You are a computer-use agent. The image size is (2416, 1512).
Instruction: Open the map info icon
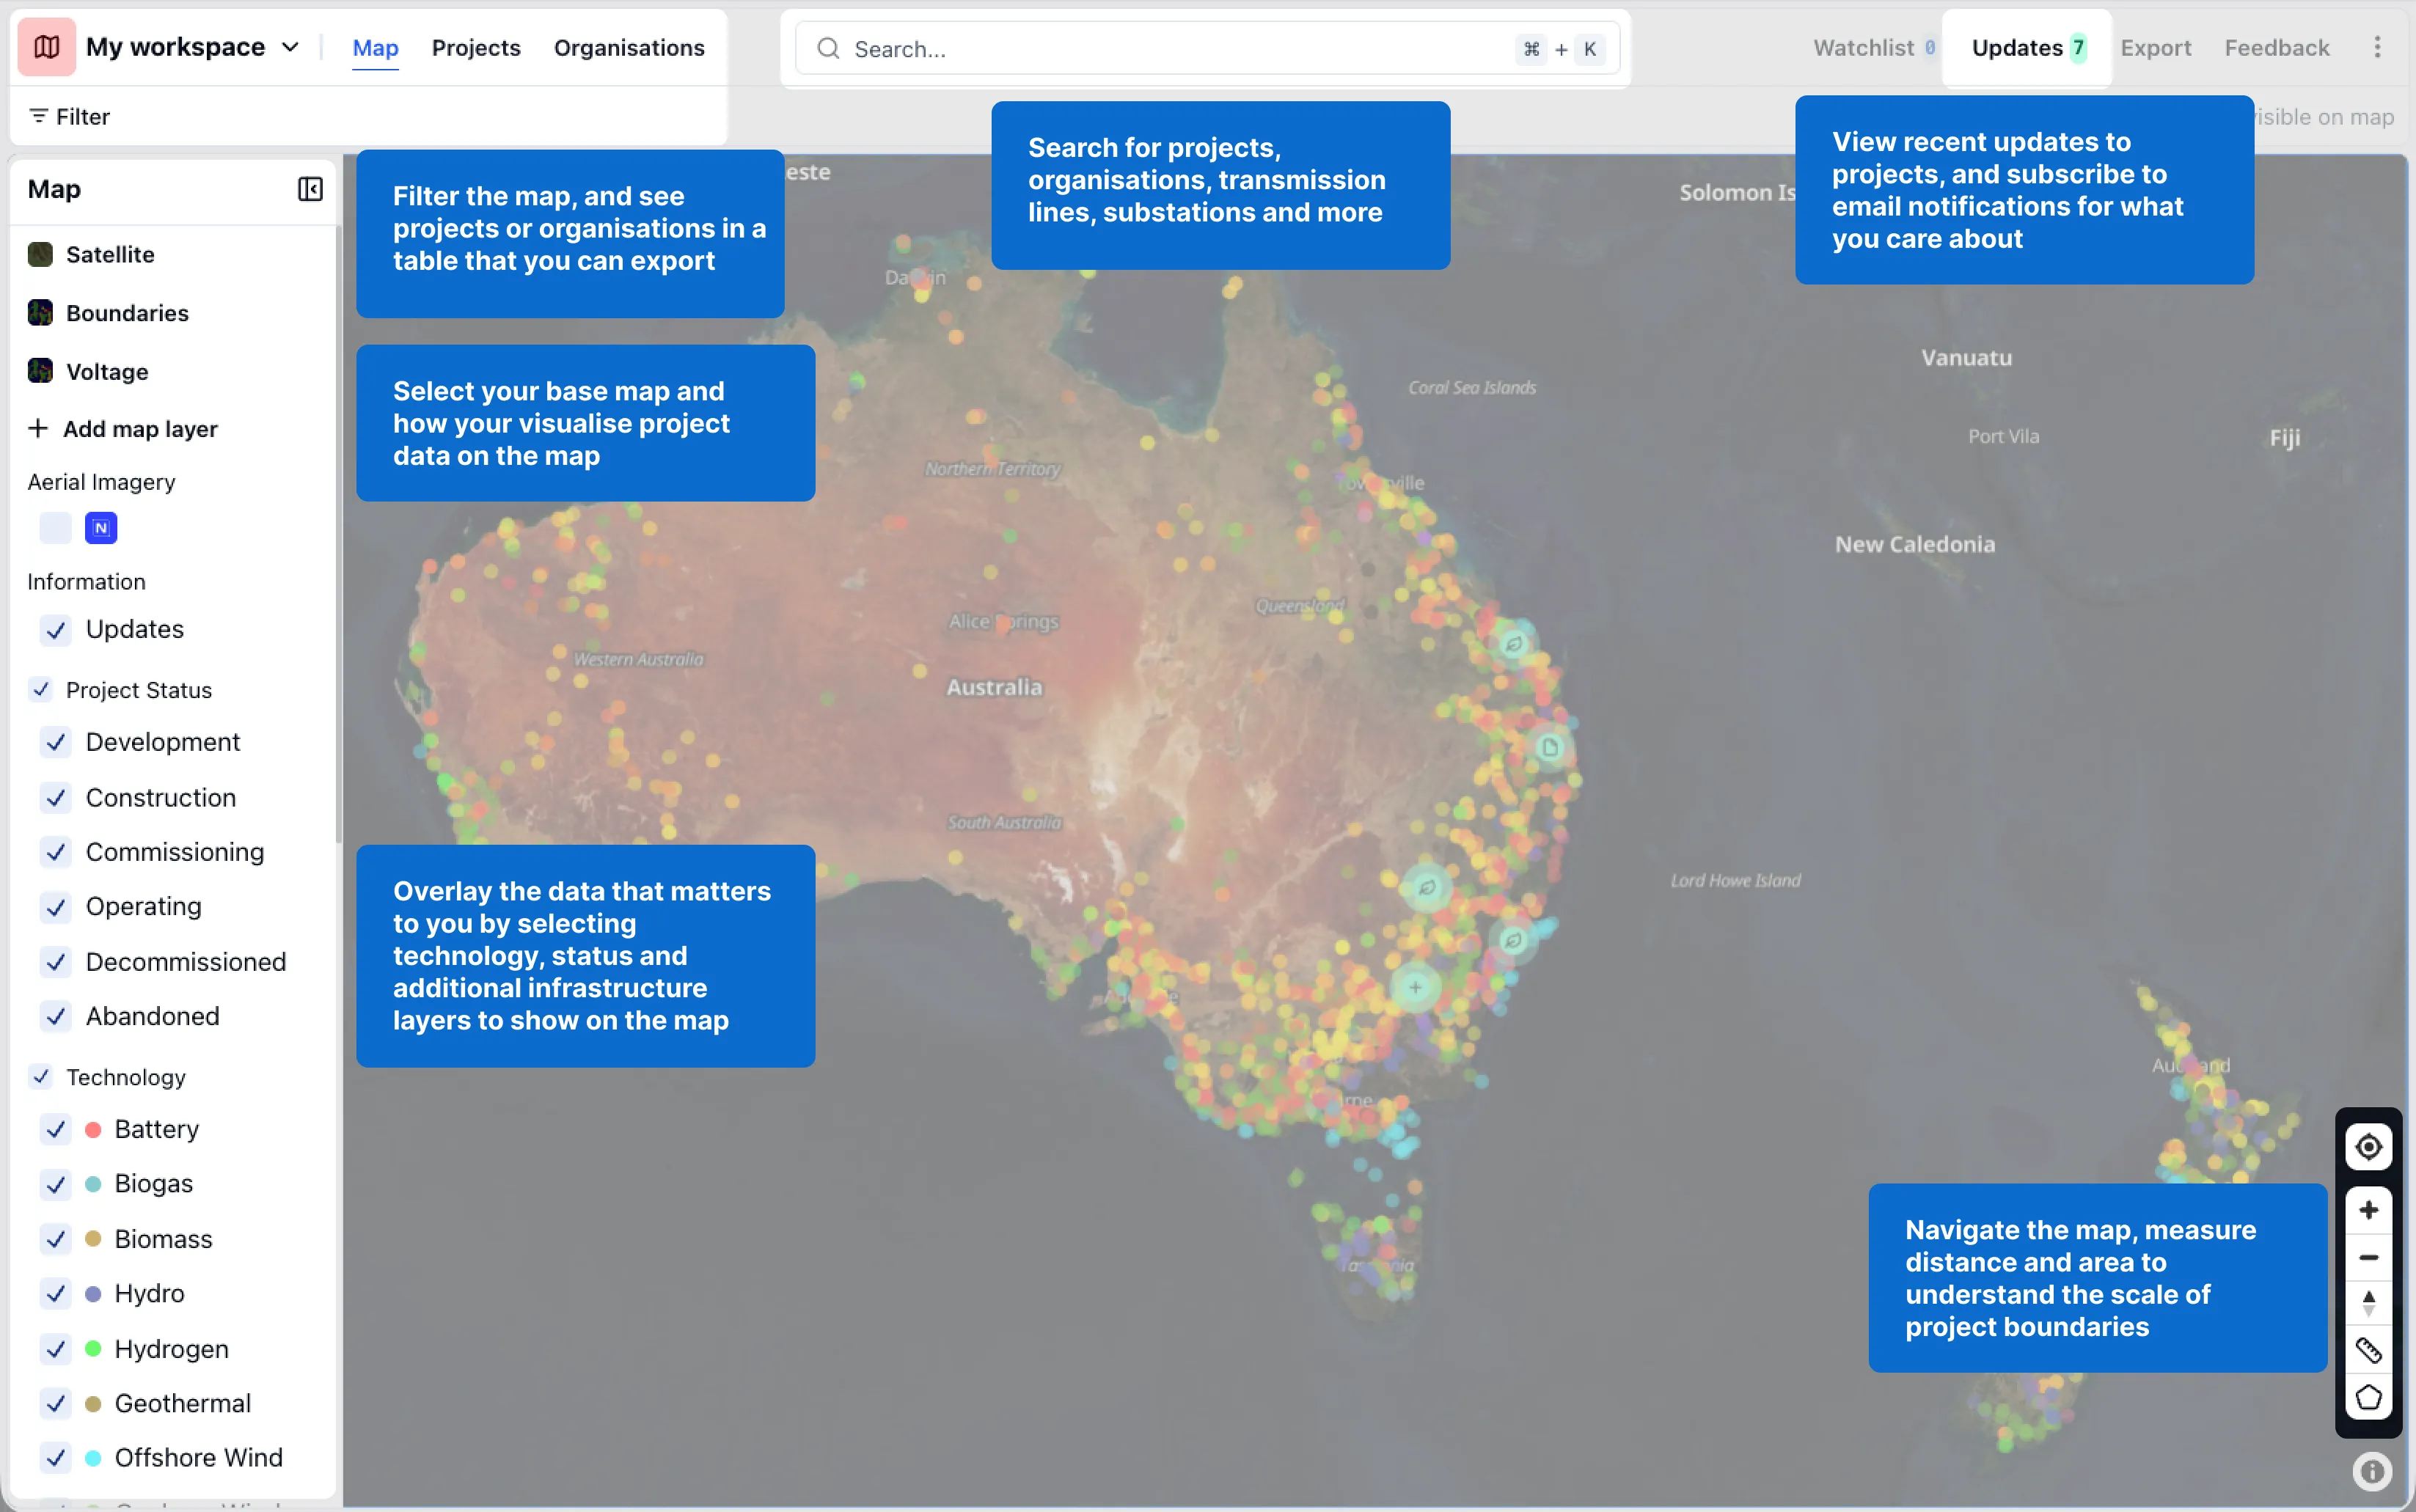click(2372, 1472)
